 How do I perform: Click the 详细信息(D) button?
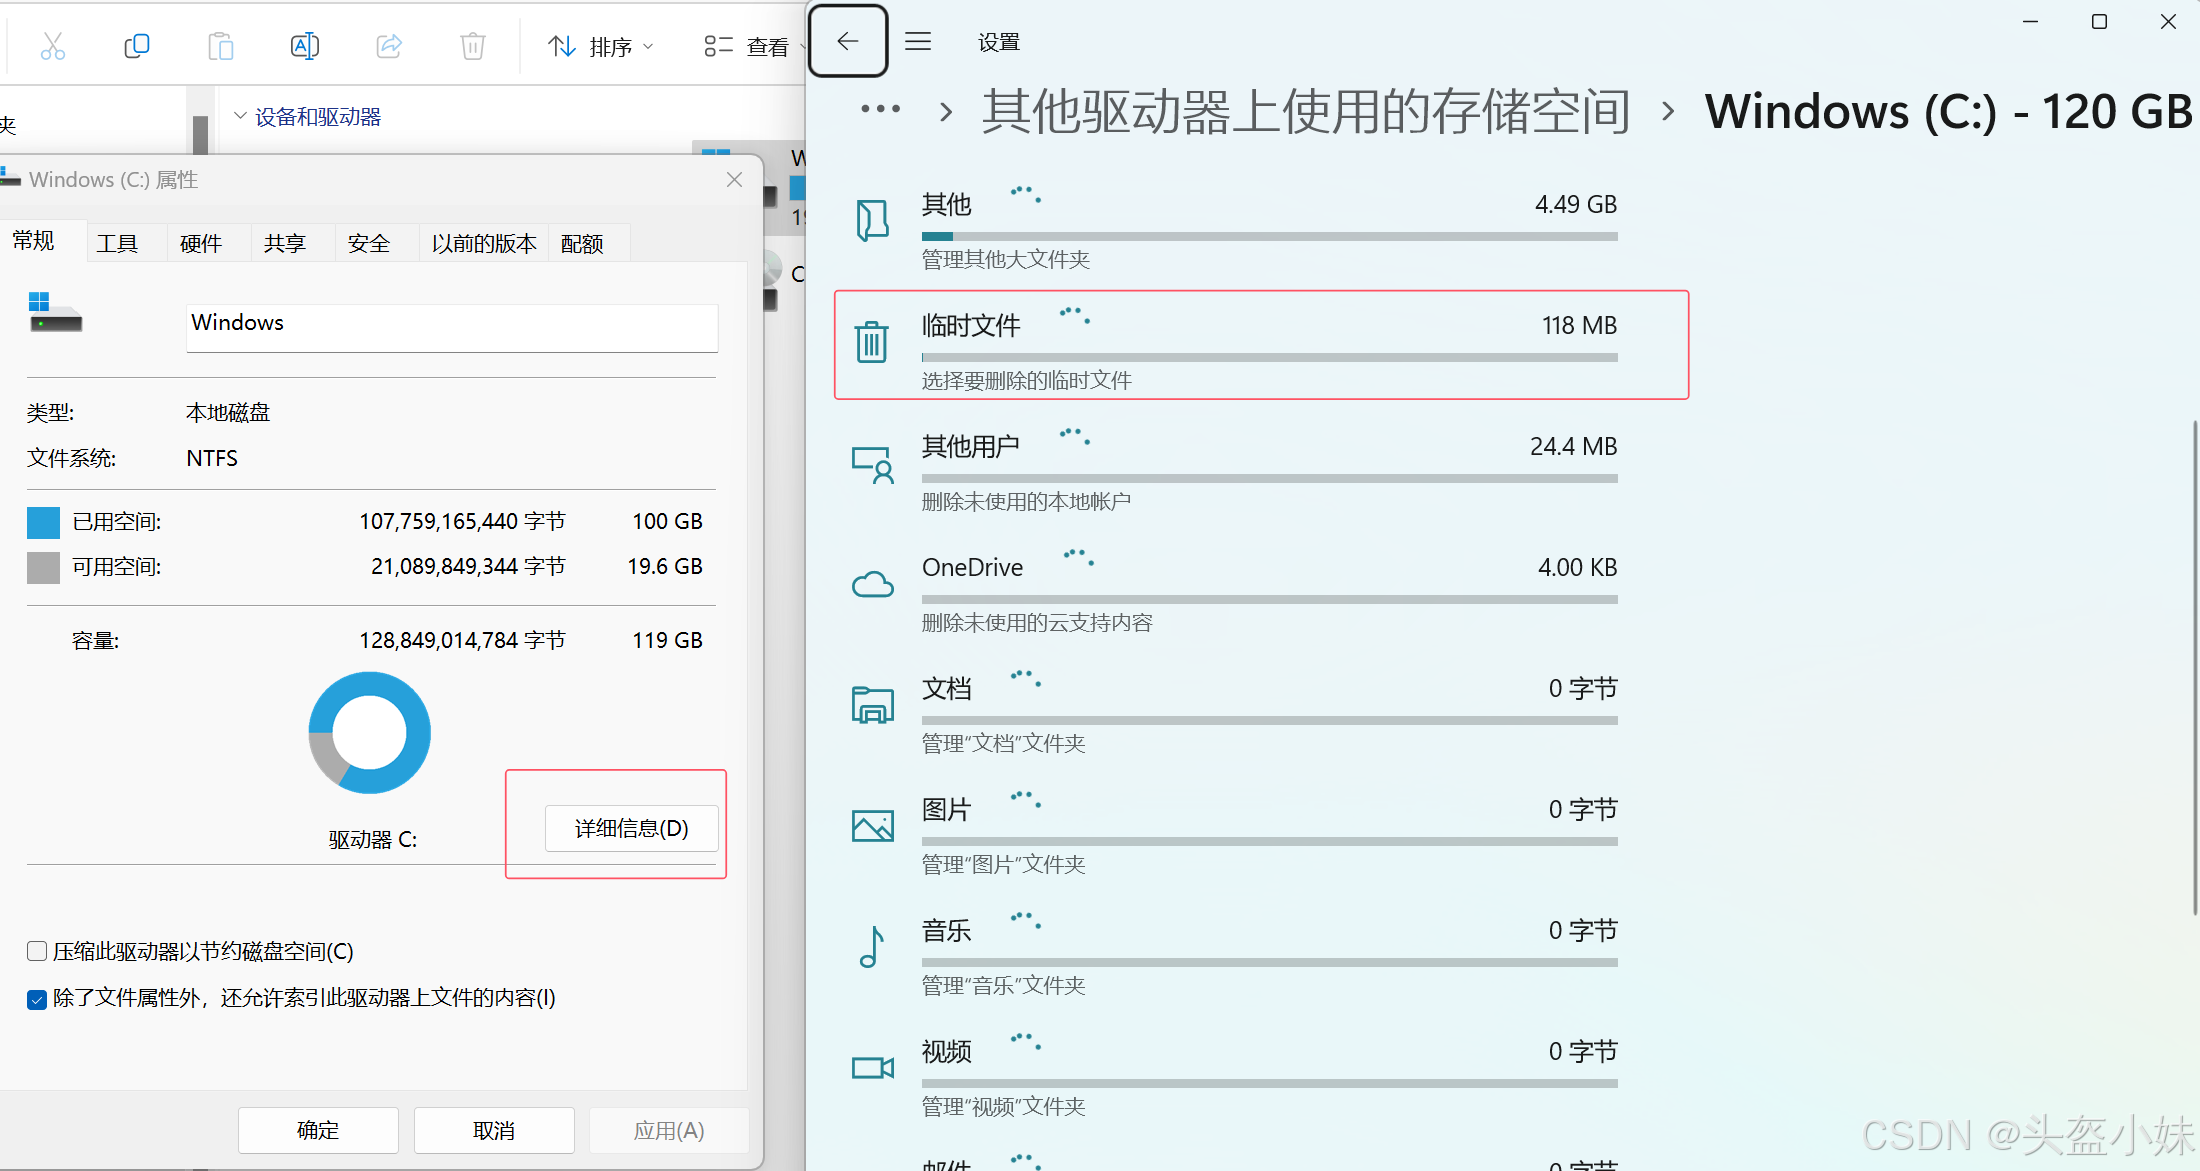tap(631, 828)
